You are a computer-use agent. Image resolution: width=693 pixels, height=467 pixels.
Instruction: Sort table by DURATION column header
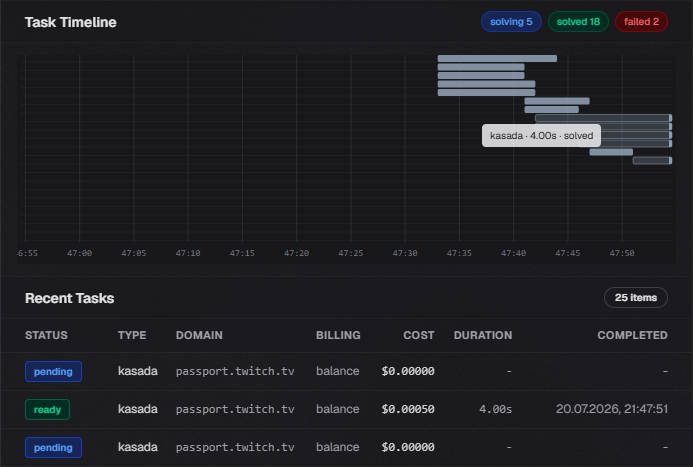(483, 335)
